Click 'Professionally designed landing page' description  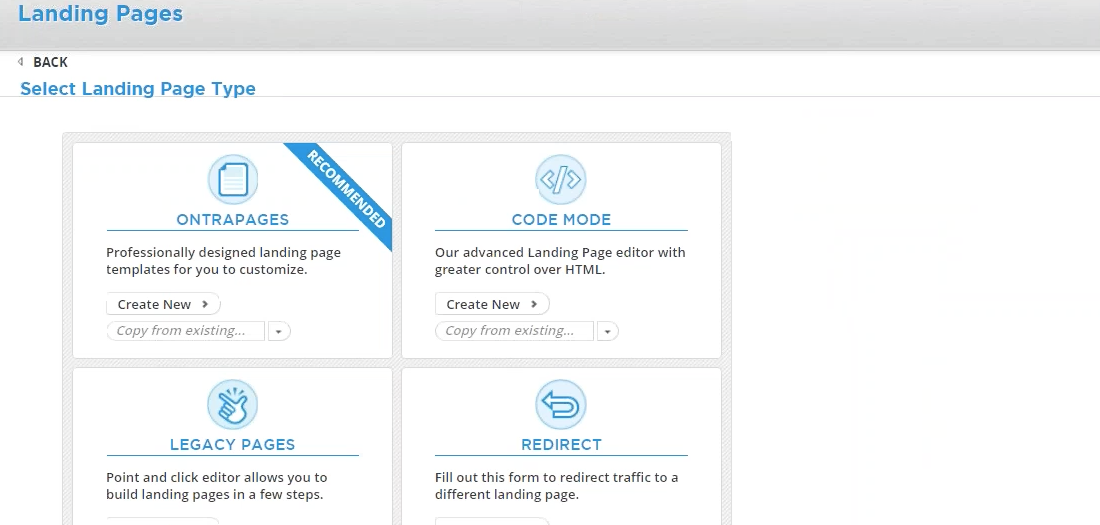[224, 260]
